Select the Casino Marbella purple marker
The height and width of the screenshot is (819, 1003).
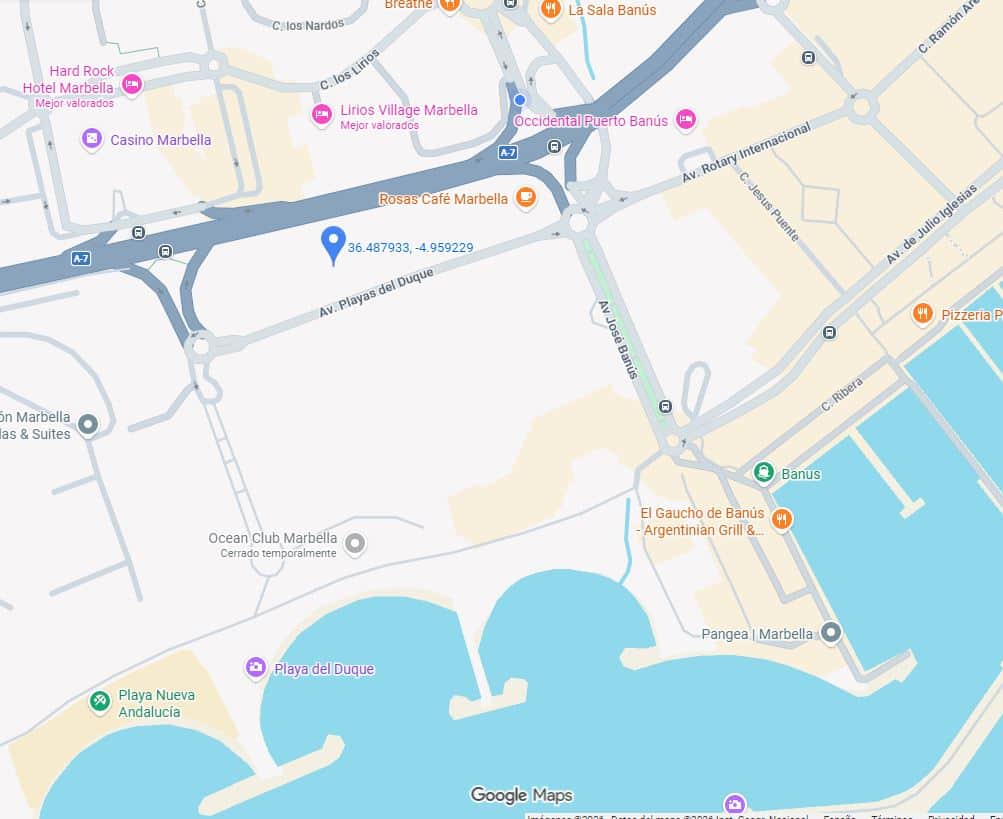pos(91,138)
